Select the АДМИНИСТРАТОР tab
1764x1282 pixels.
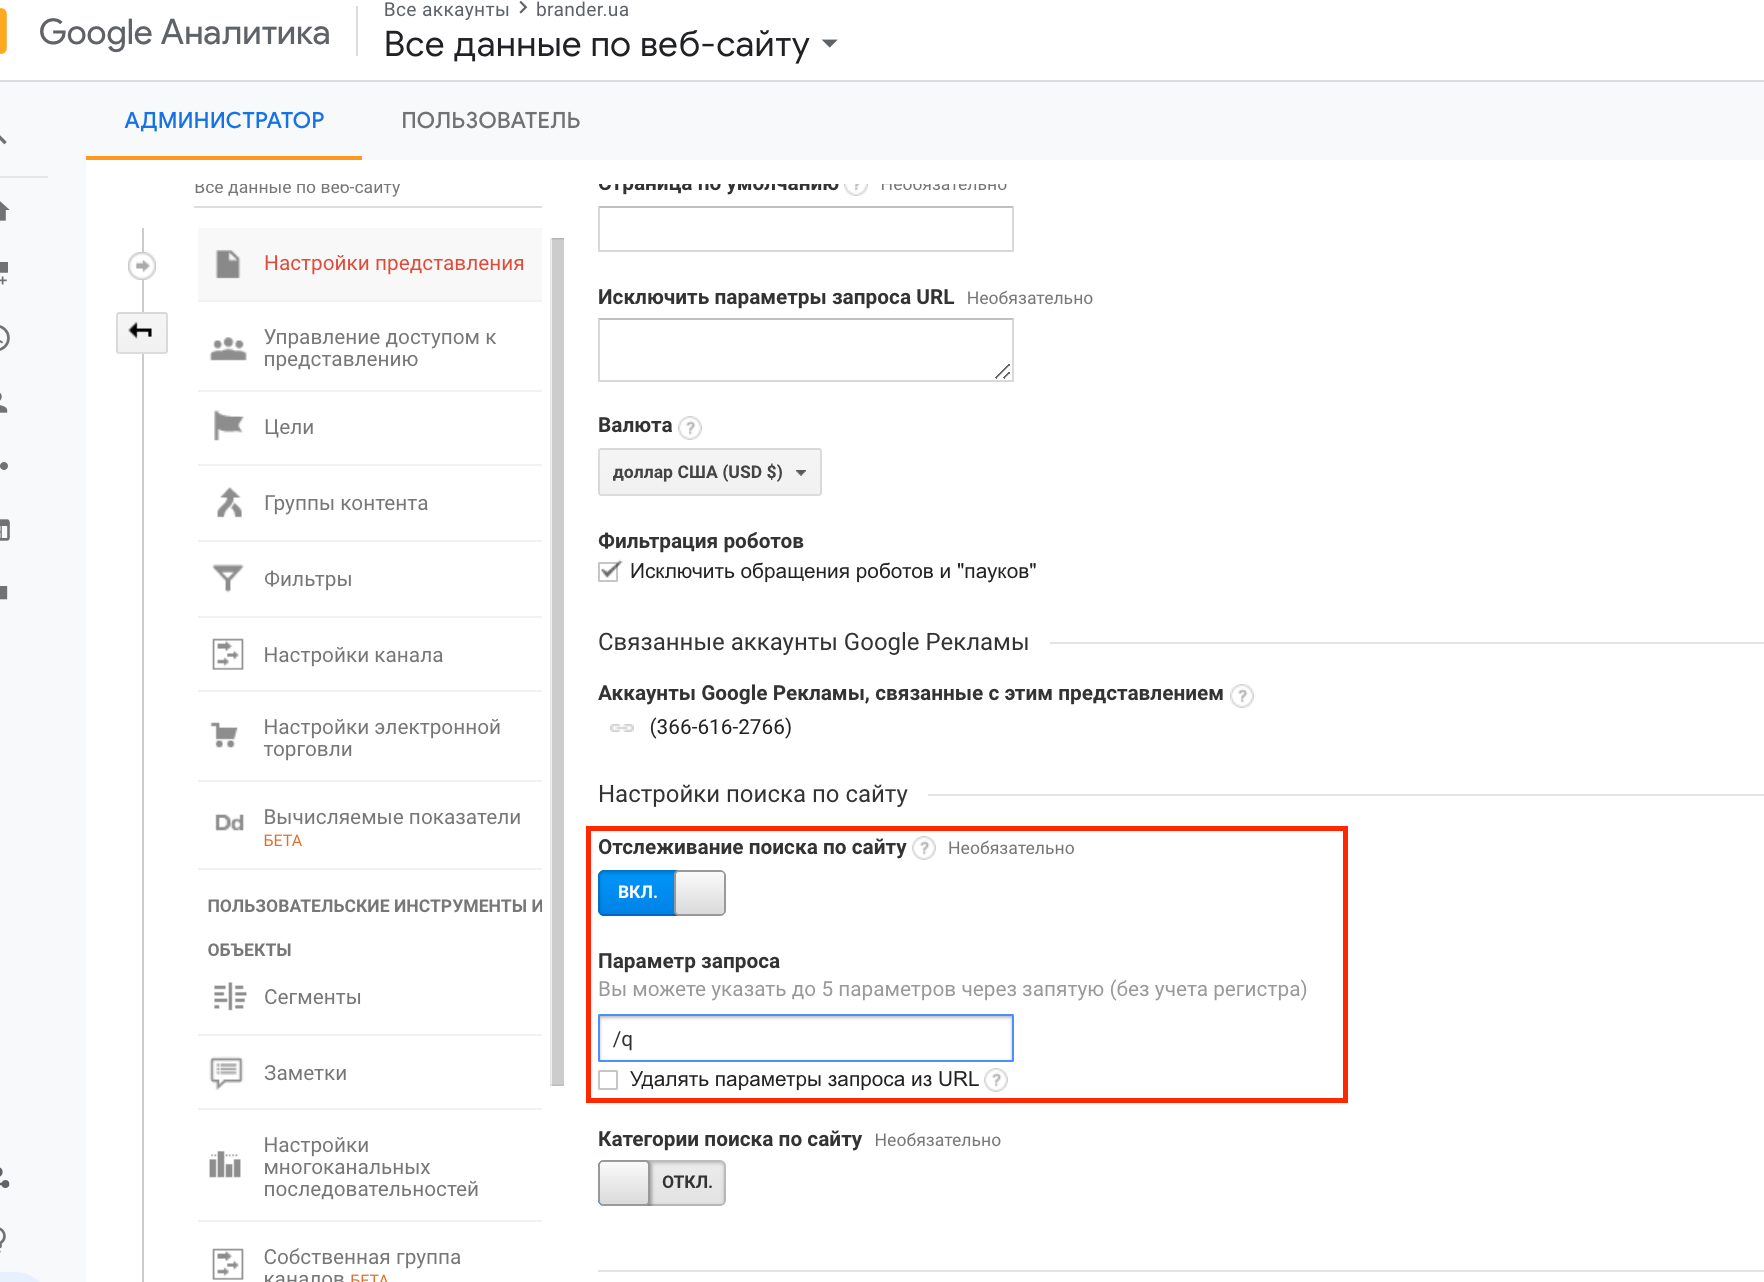click(x=224, y=120)
